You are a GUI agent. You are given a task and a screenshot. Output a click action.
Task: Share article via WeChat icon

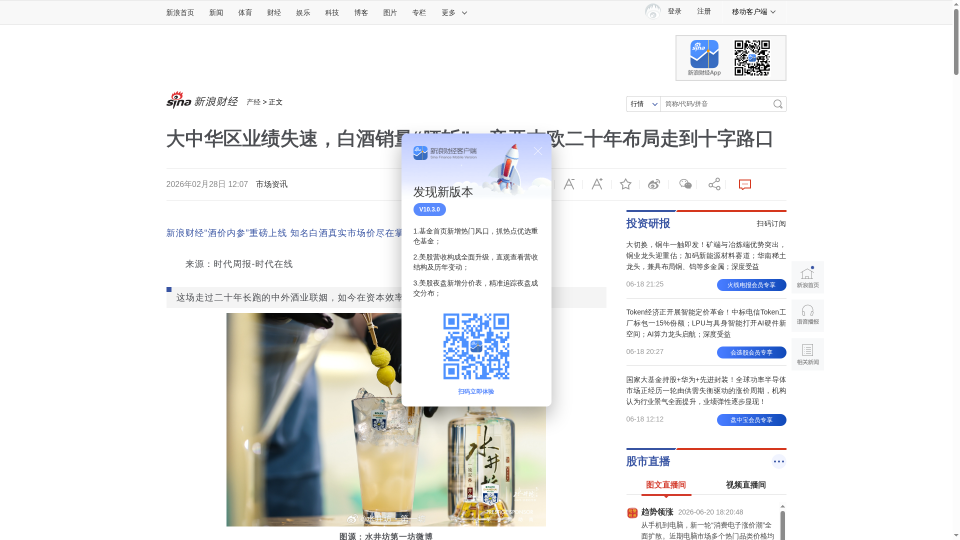(685, 184)
